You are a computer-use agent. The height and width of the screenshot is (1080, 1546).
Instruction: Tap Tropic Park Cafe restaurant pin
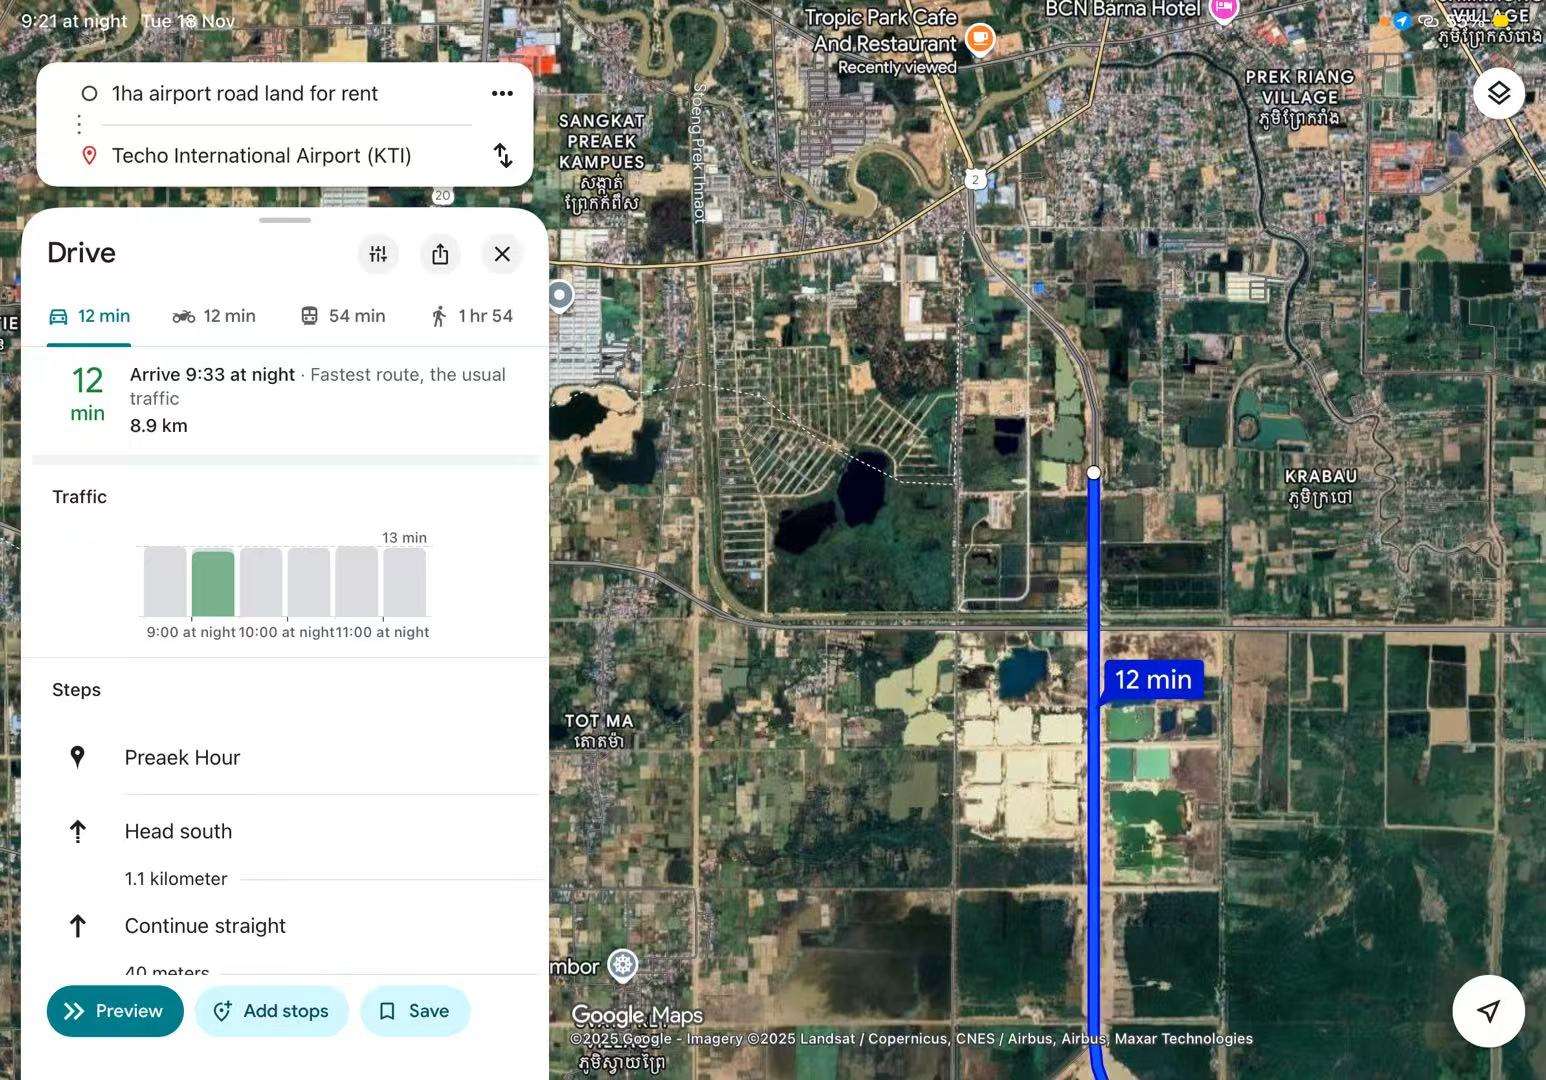(x=980, y=39)
